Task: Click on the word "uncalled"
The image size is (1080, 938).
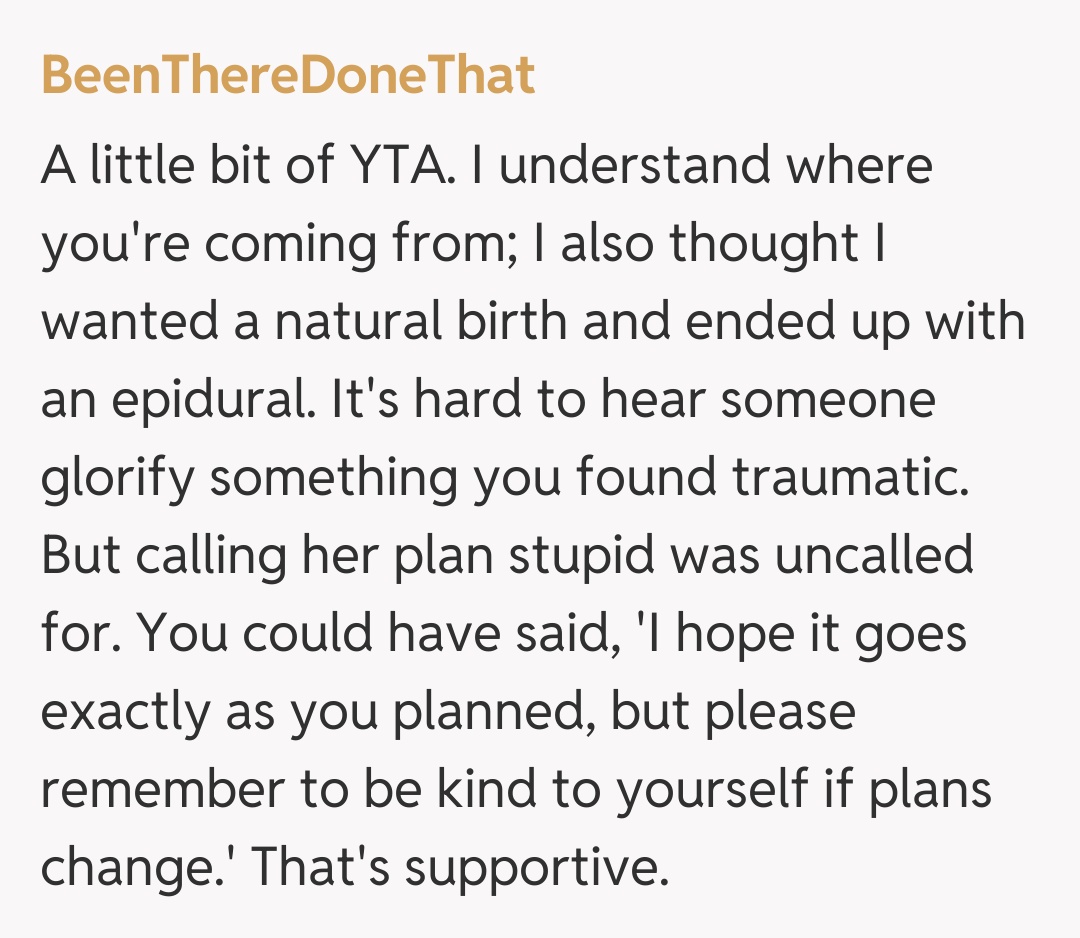Action: [x=874, y=557]
